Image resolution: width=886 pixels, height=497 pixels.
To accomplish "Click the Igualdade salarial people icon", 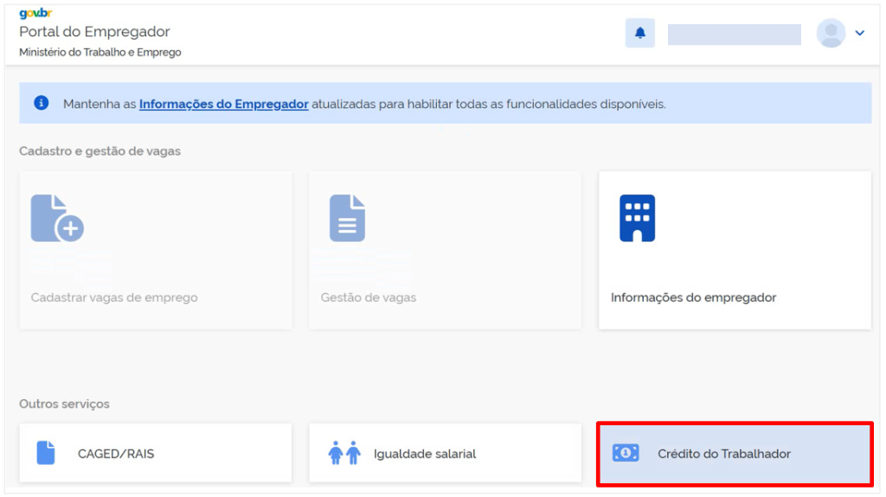I will [344, 453].
